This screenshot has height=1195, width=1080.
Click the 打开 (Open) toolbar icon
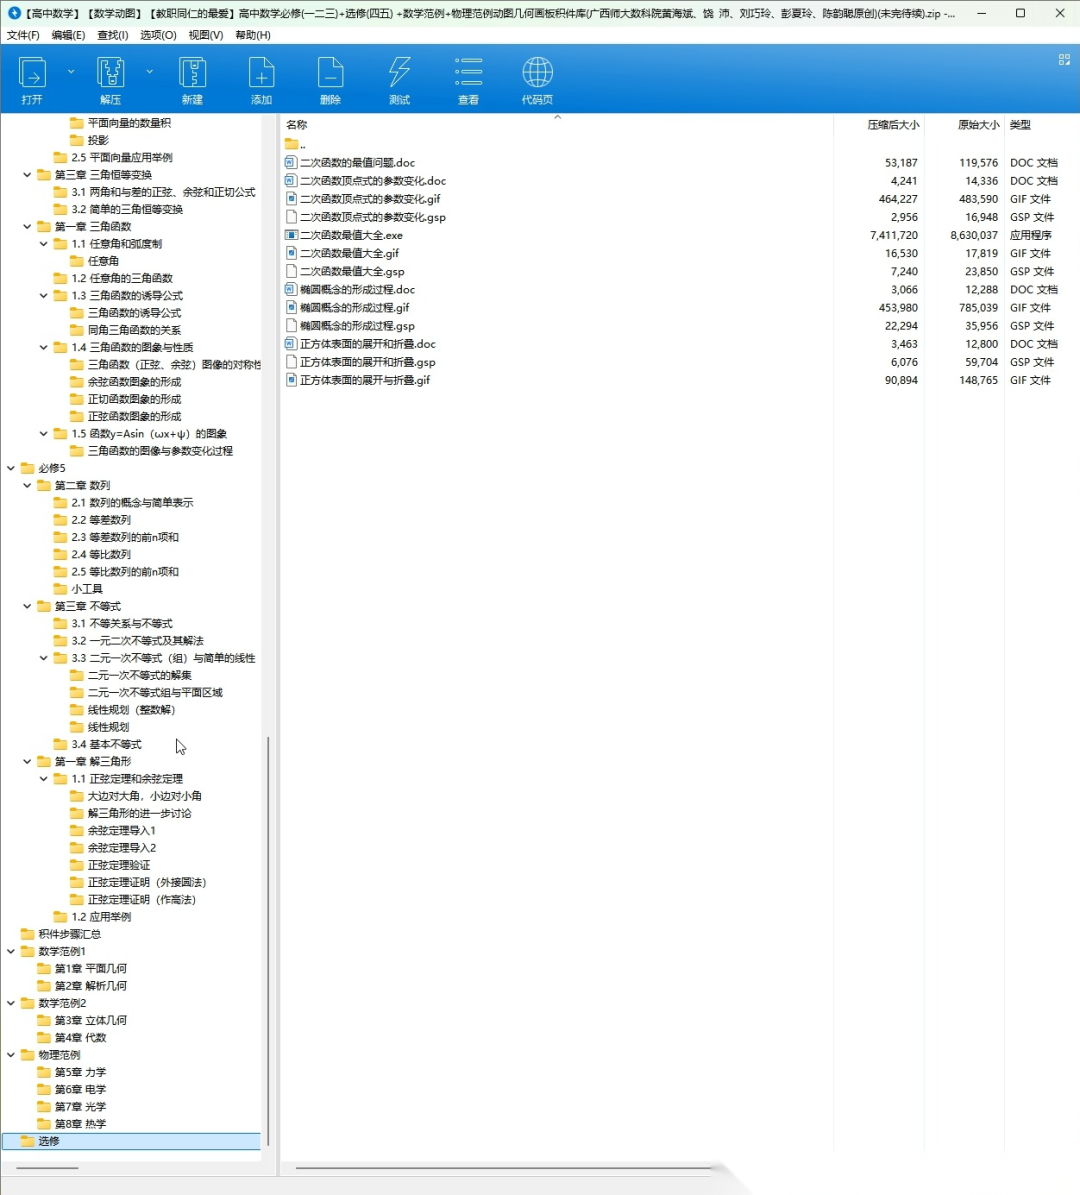[x=32, y=74]
